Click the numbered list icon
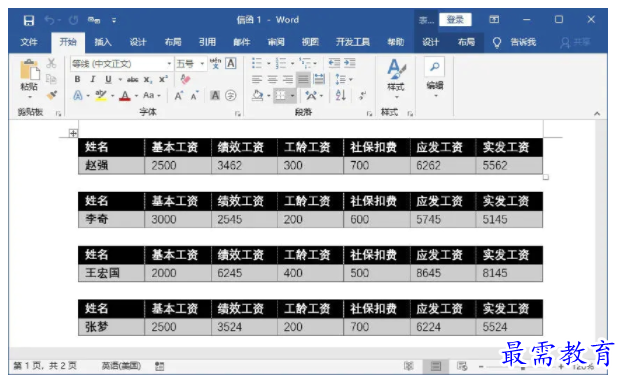The height and width of the screenshot is (385, 623). (x=281, y=63)
